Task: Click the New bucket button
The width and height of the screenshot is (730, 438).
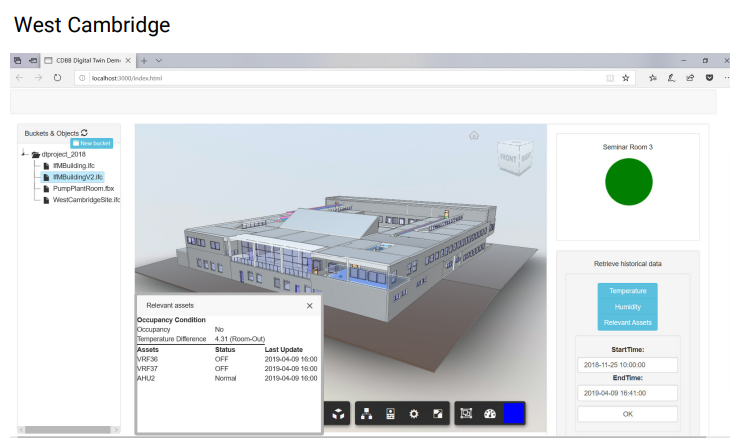Action: tap(91, 143)
